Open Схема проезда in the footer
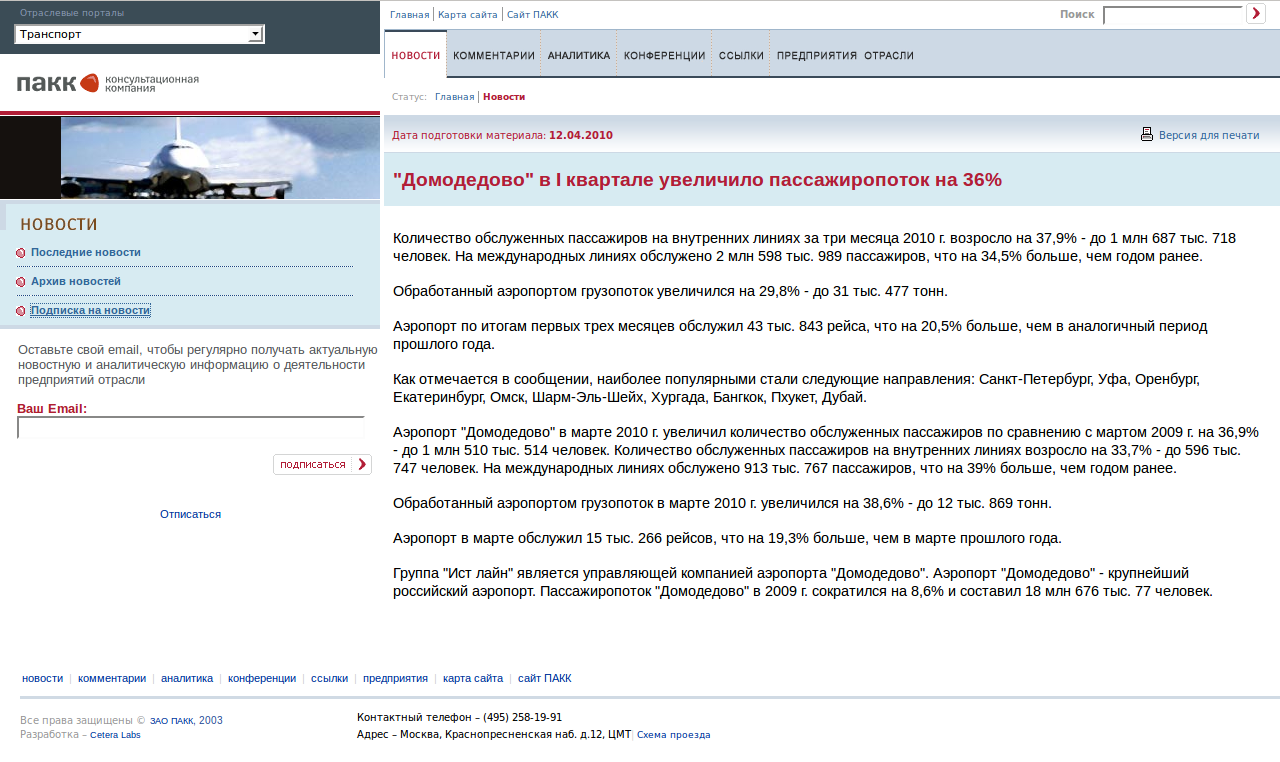This screenshot has height=762, width=1280. pos(673,734)
